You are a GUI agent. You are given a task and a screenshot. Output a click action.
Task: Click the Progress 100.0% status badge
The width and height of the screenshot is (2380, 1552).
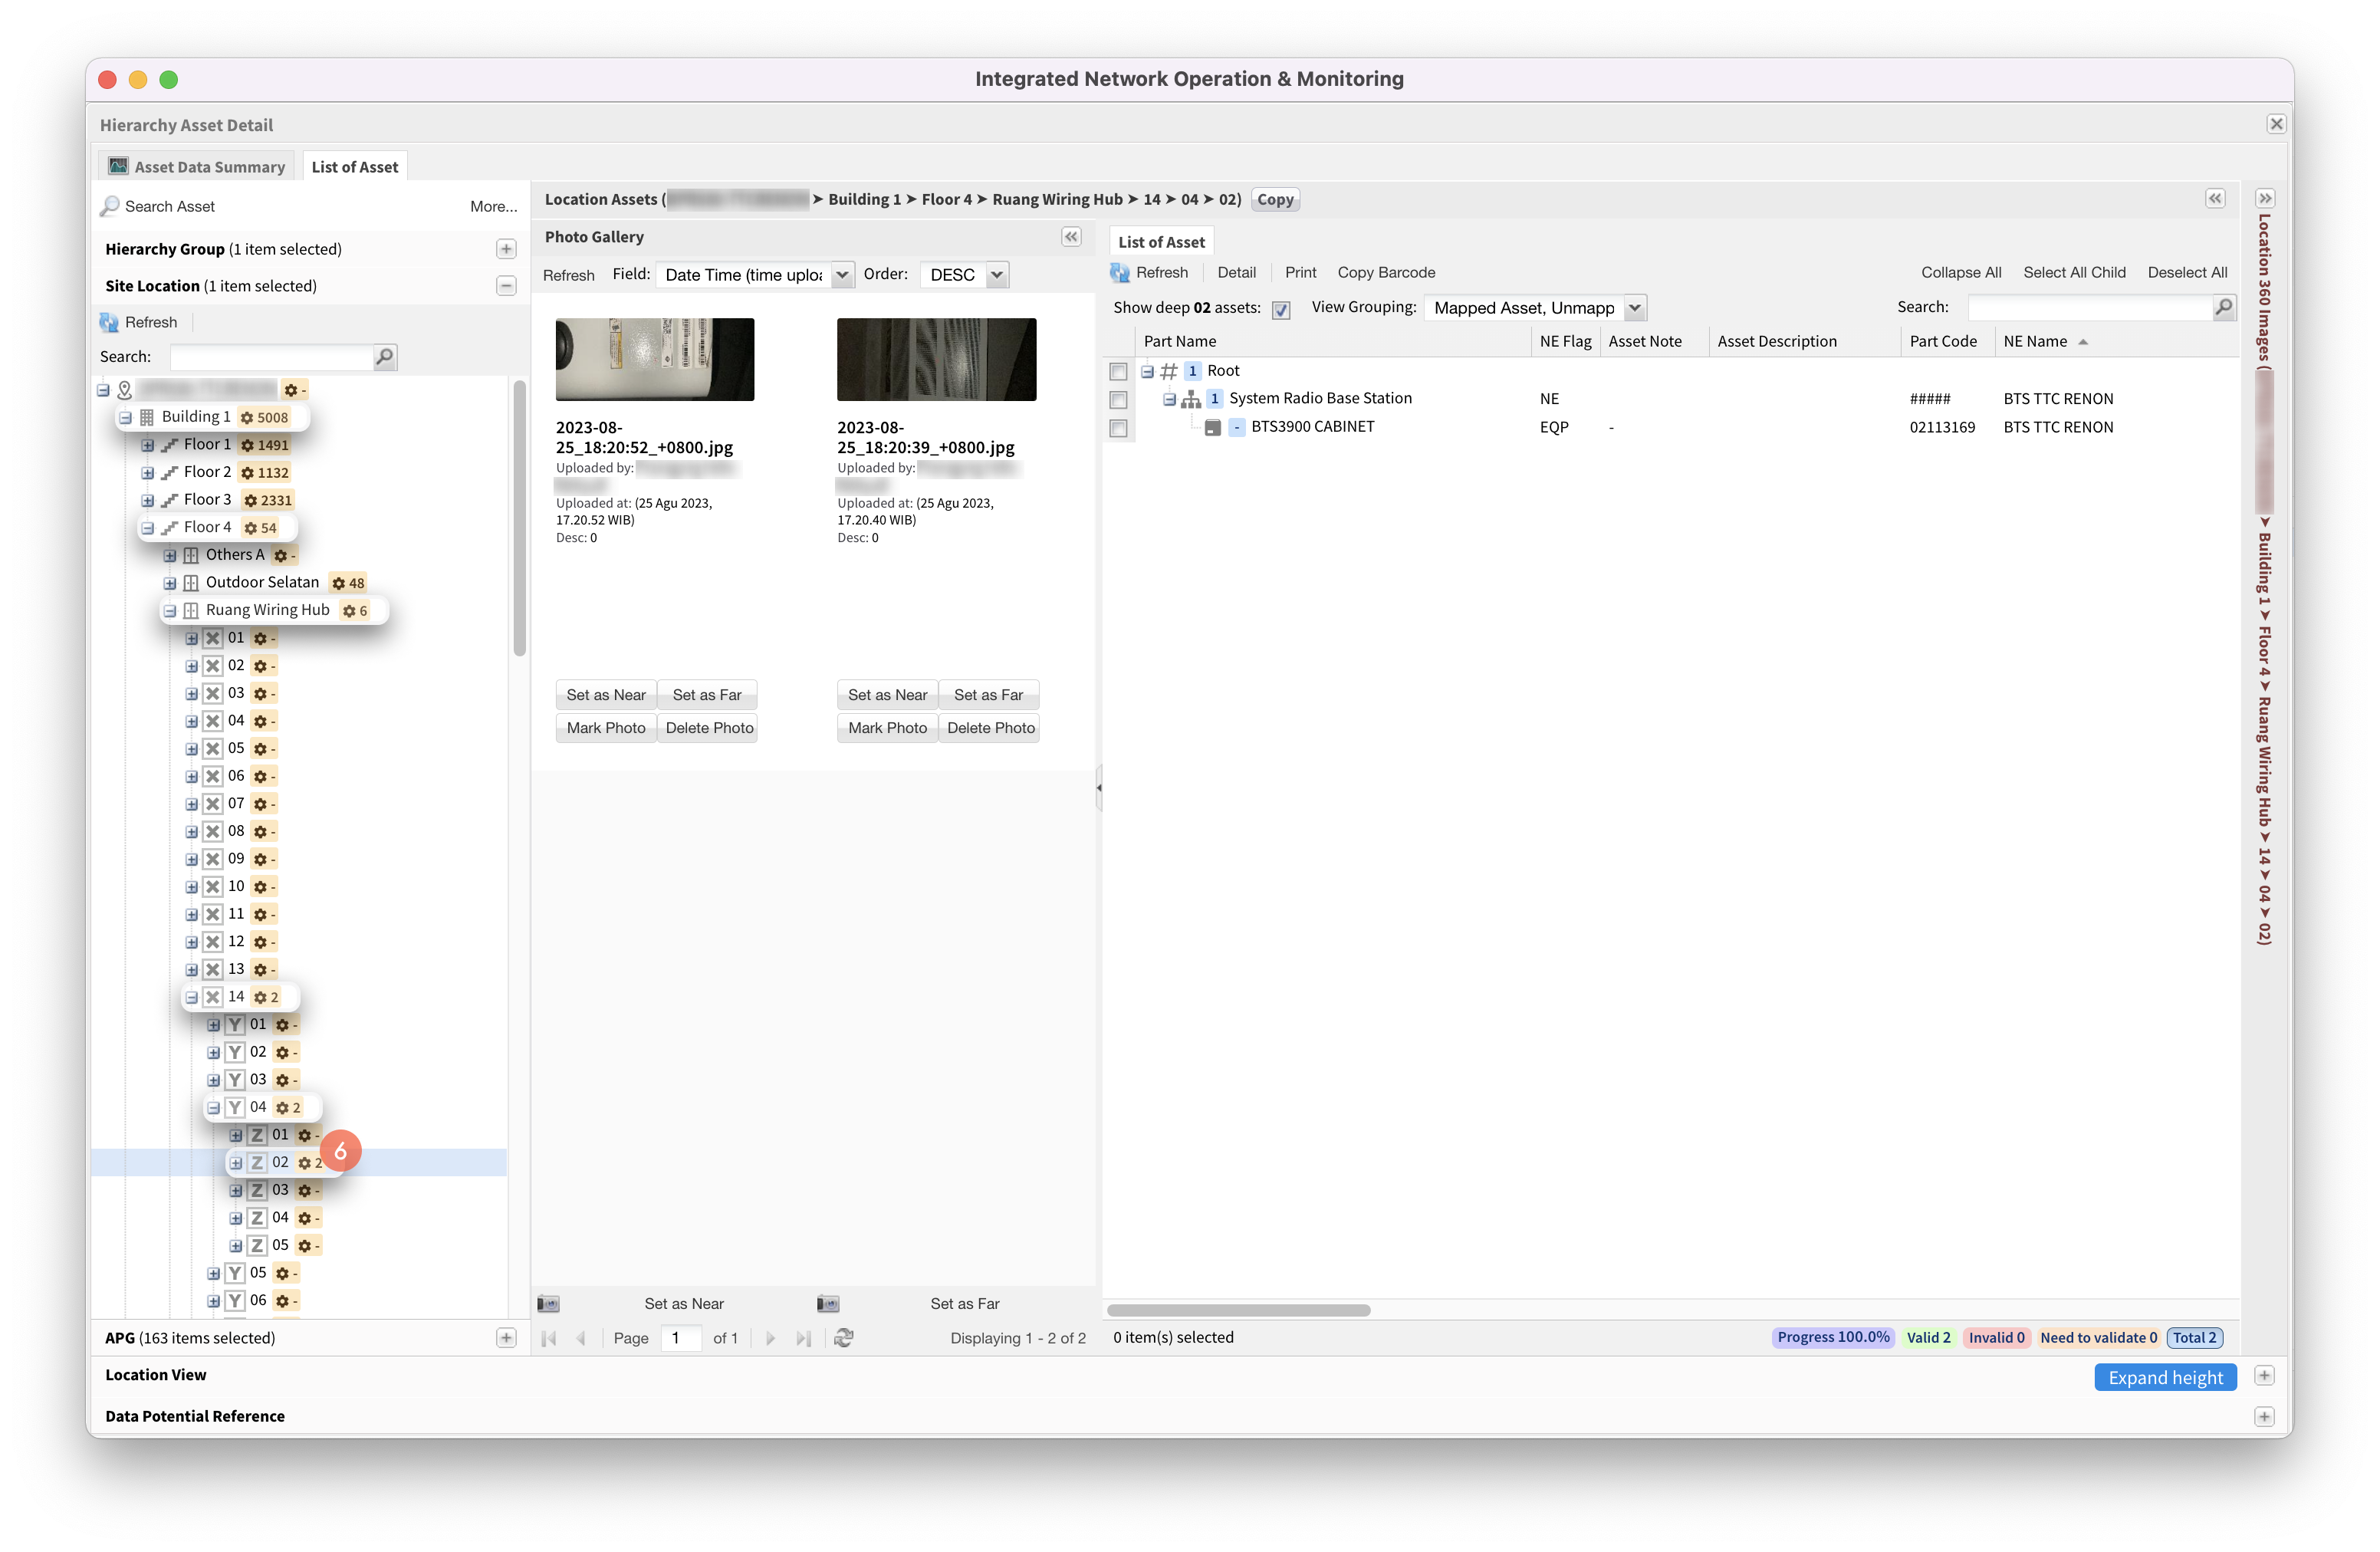pos(1833,1338)
